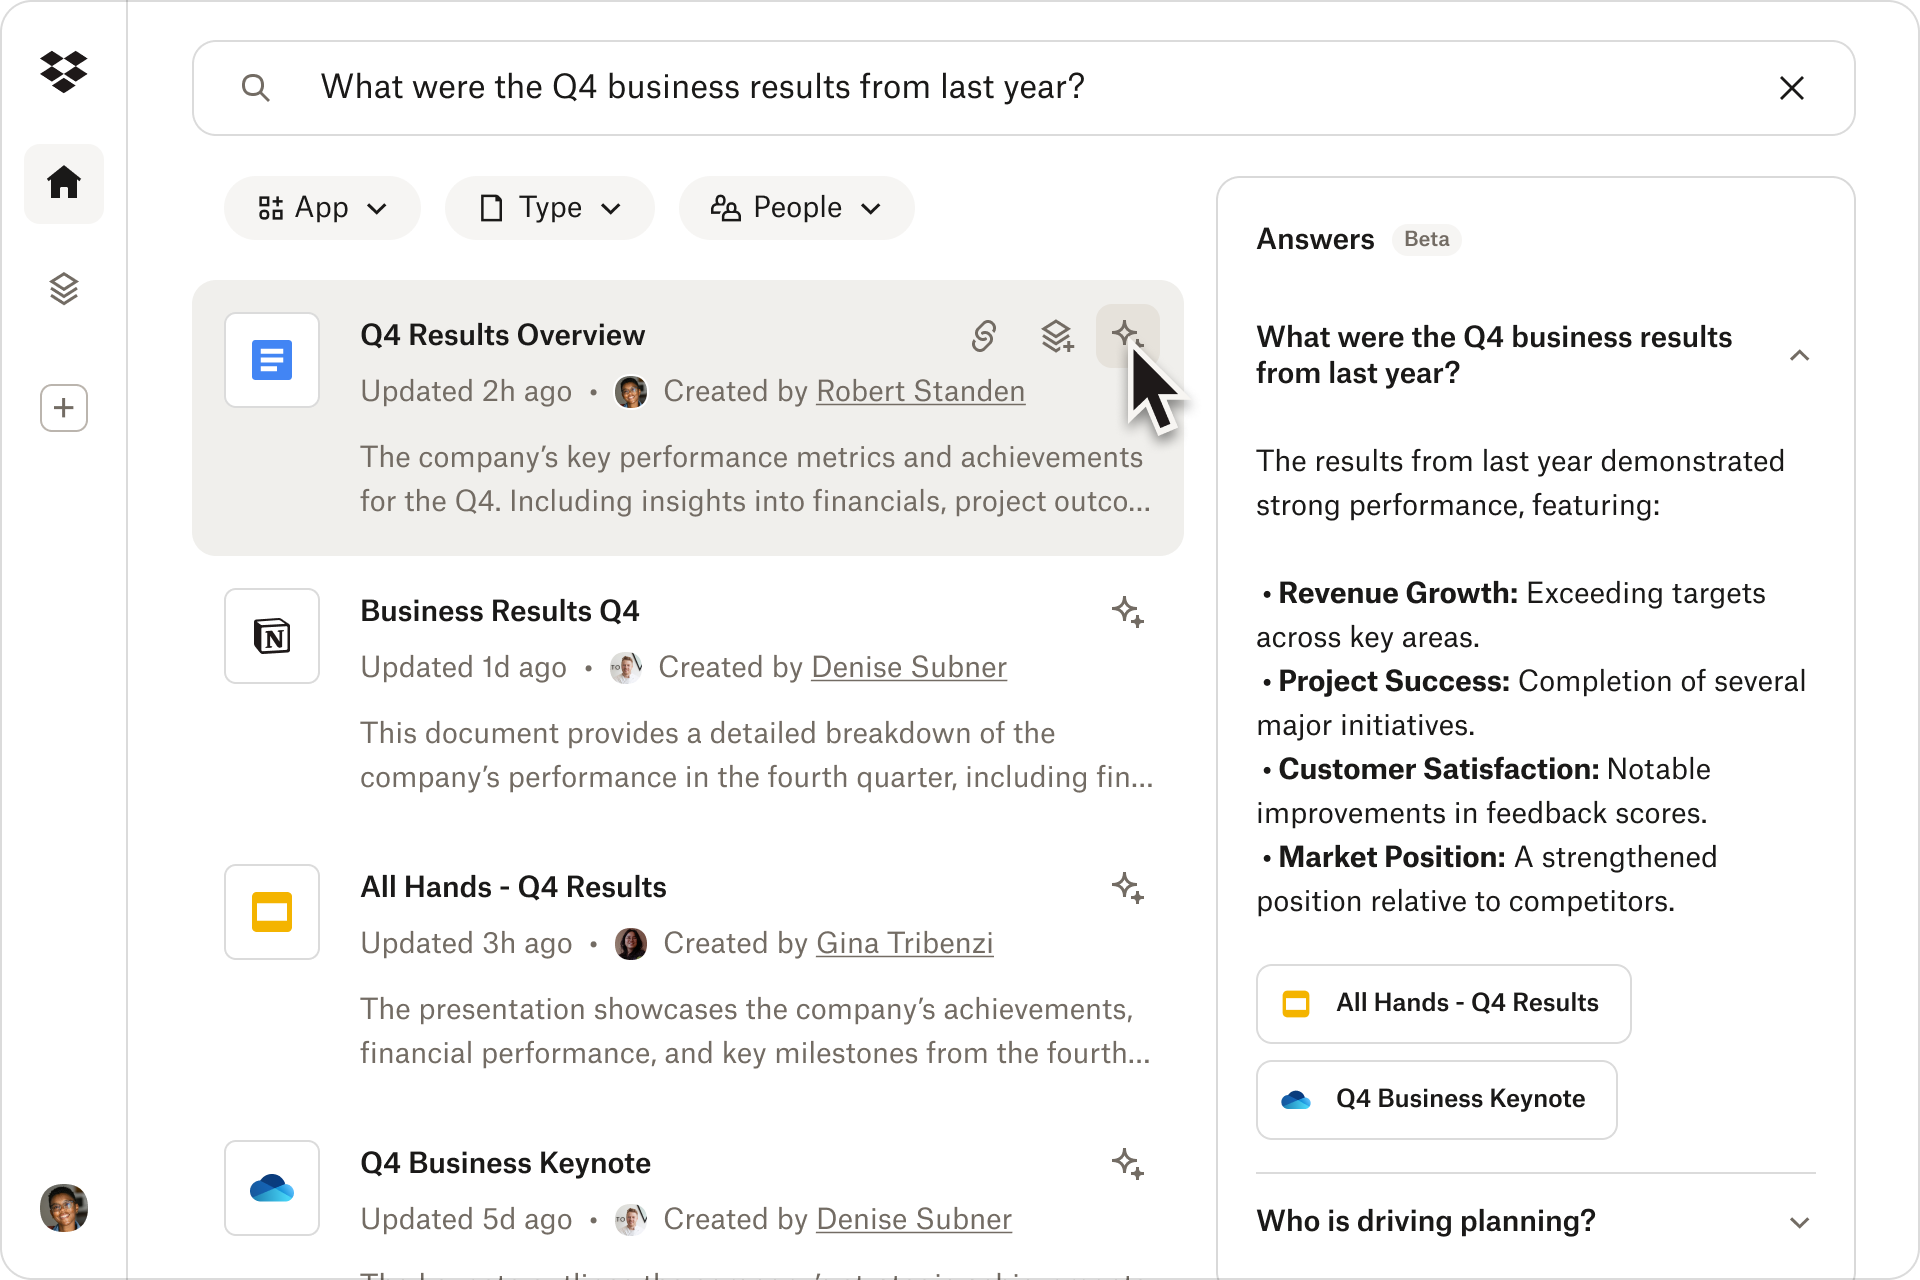1920x1280 pixels.
Task: Open Robert Standen's profile link
Action: tap(920, 391)
